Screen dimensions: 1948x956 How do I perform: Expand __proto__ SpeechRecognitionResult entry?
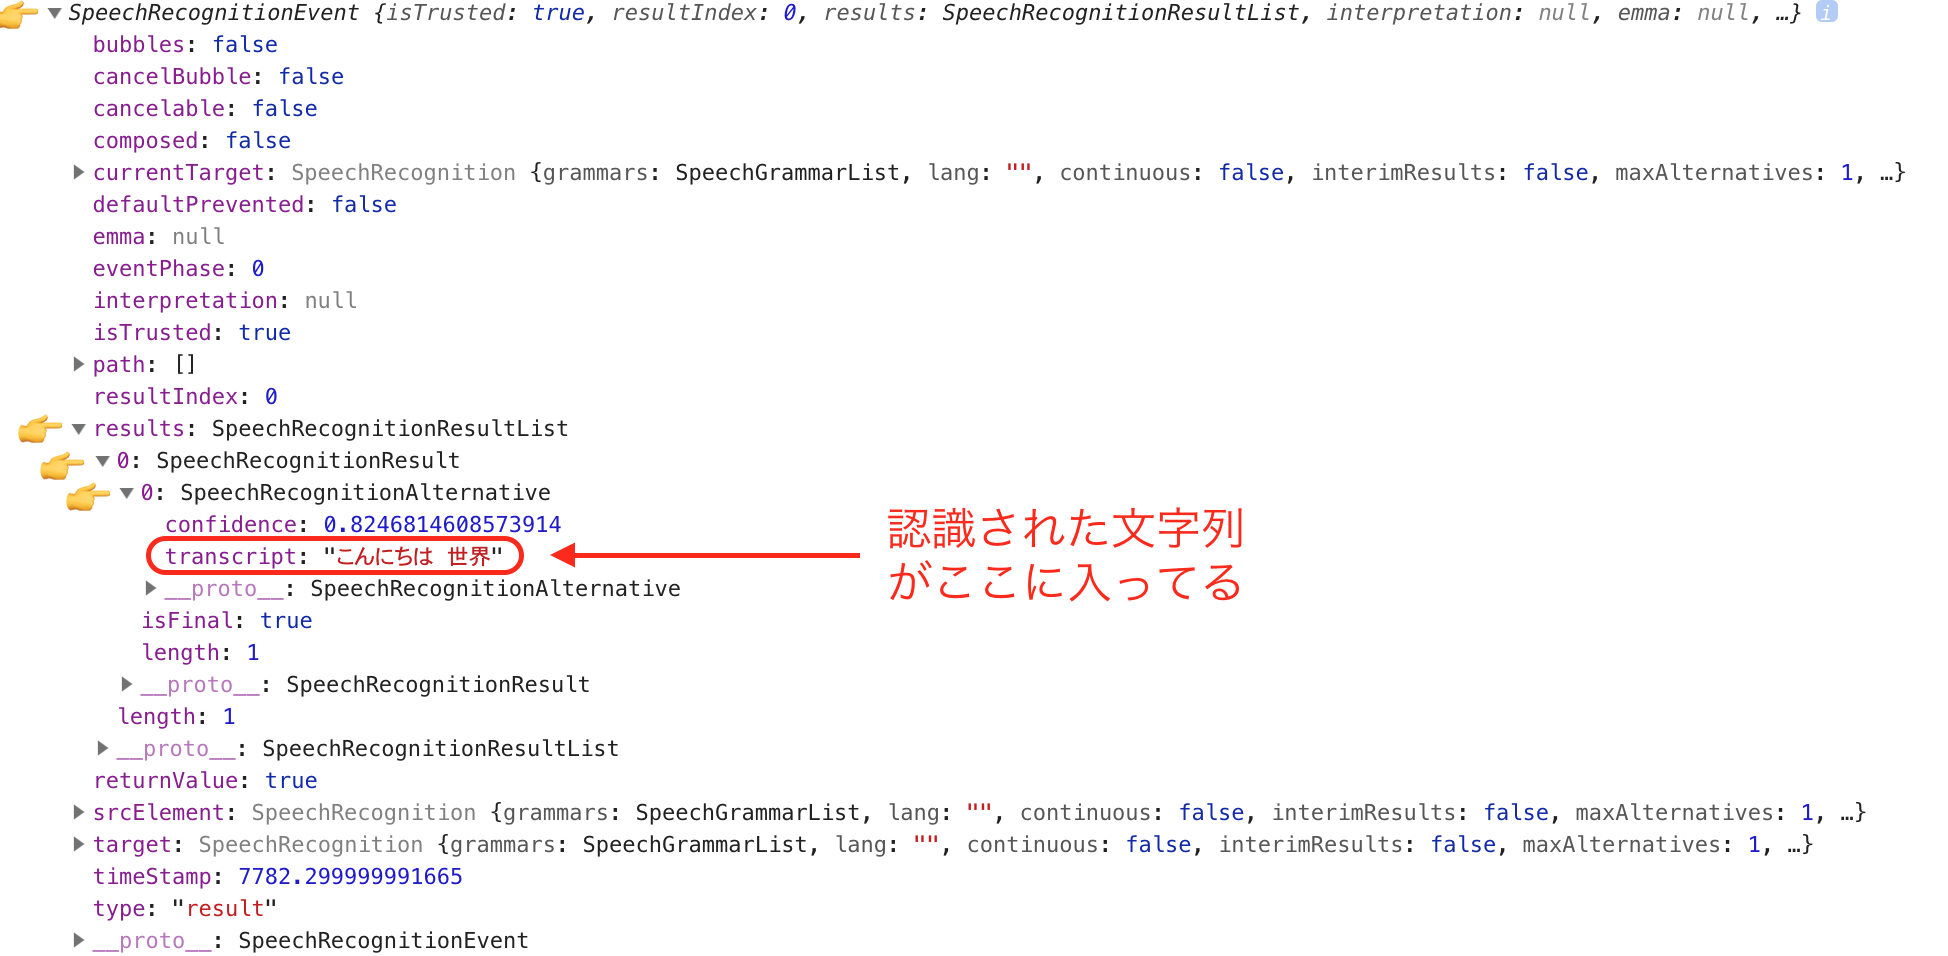[126, 684]
